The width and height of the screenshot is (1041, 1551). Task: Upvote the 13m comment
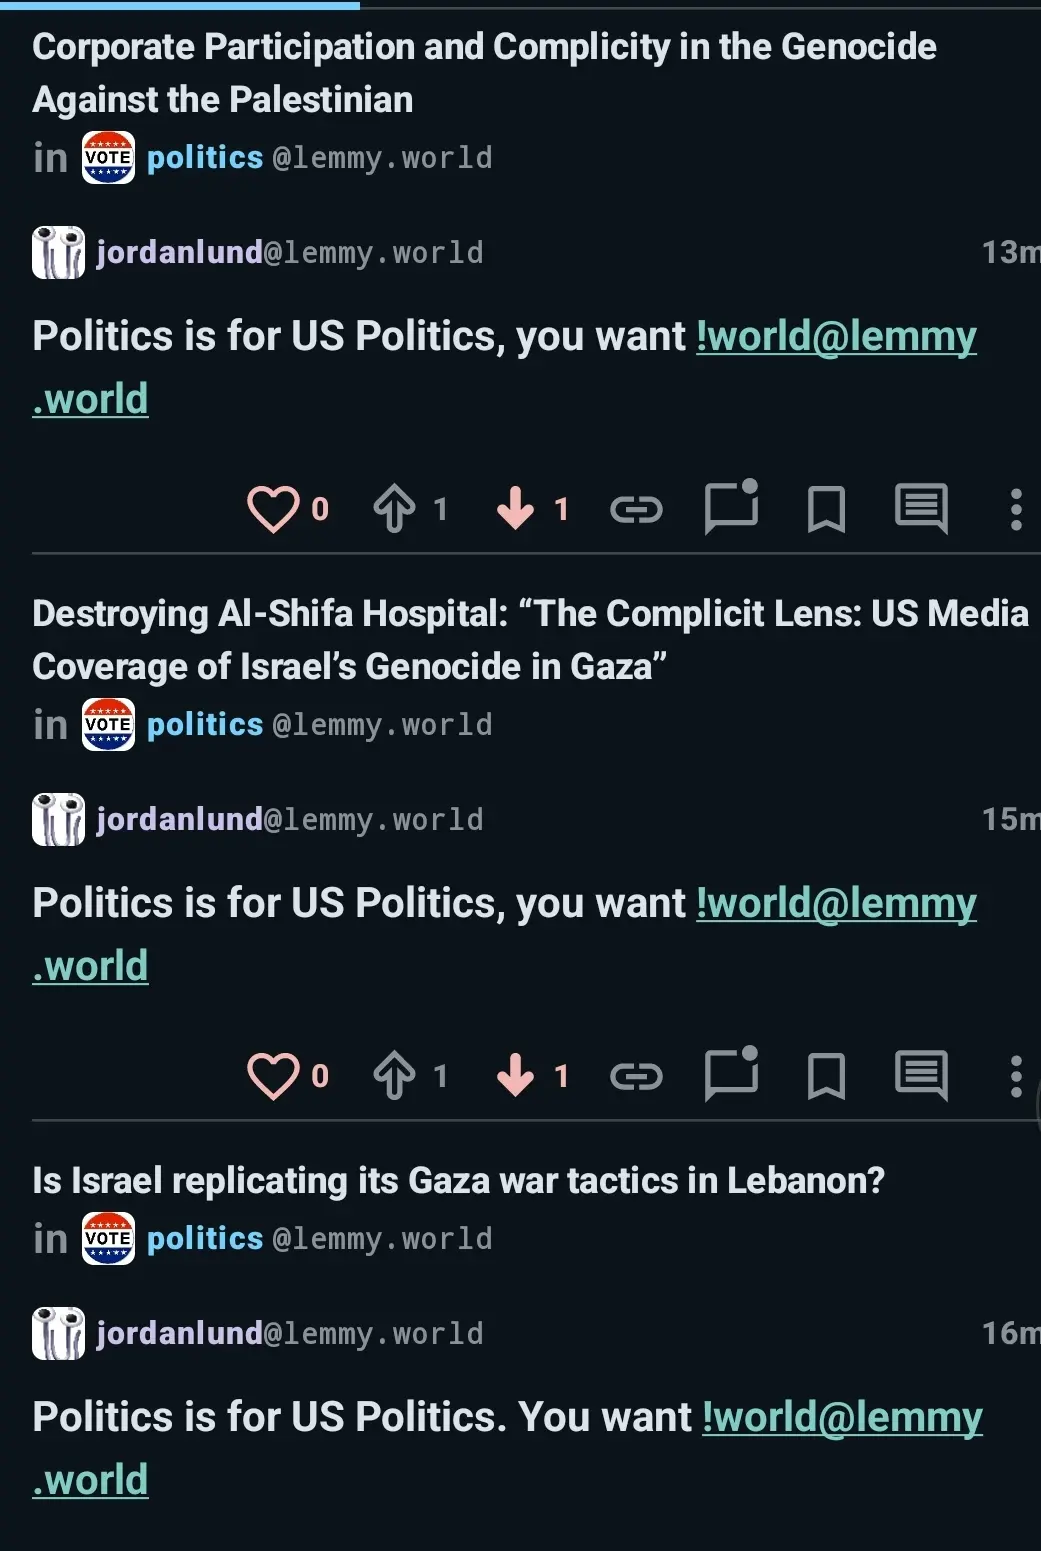tap(395, 509)
